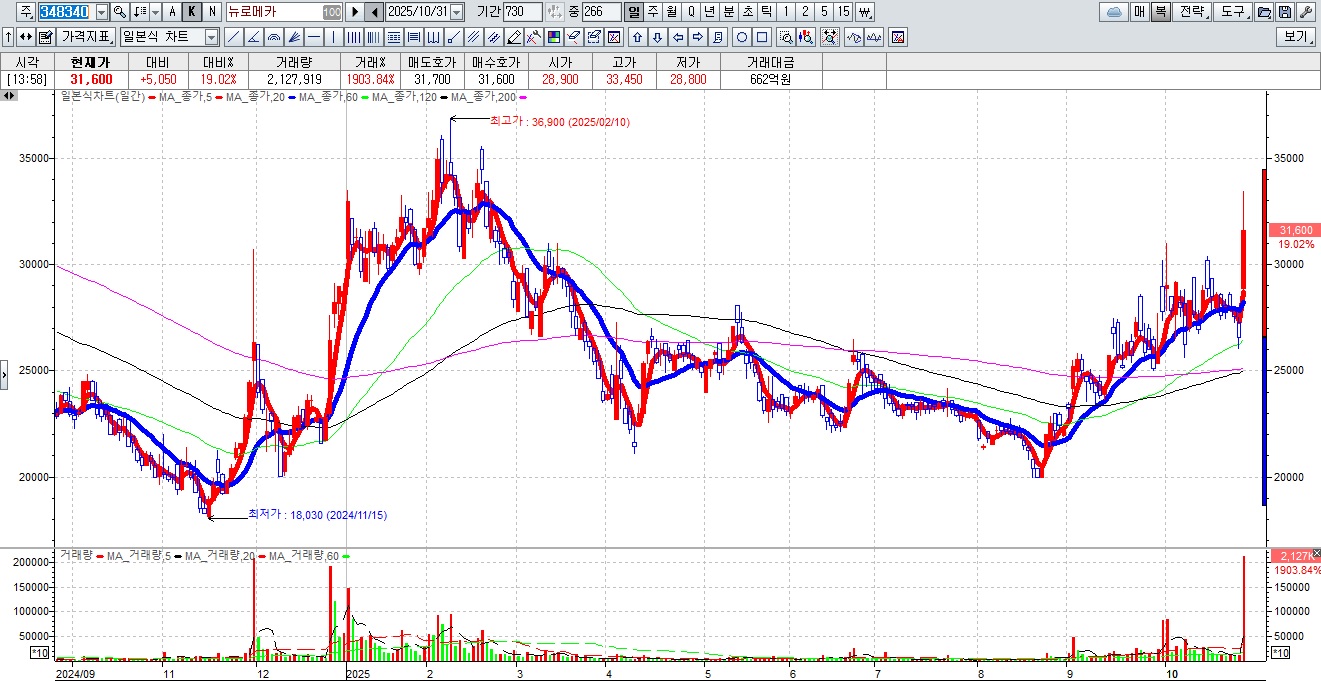
Task: Click the next stock play arrow
Action: (354, 12)
